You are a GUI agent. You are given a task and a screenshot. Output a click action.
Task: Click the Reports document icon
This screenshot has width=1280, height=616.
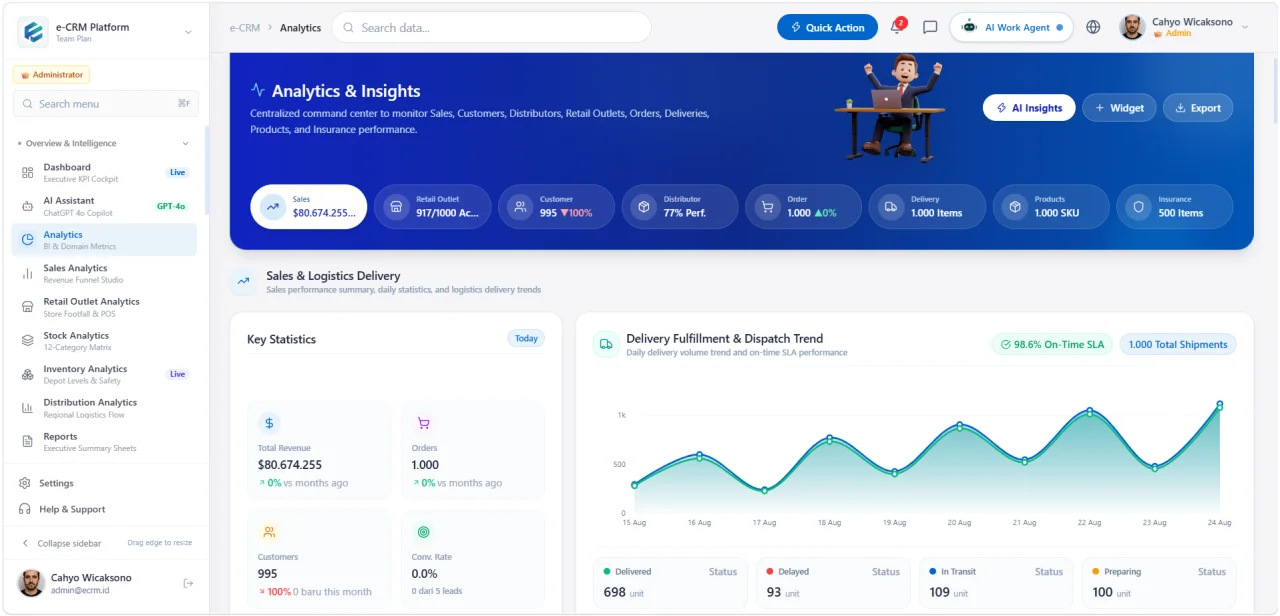click(27, 441)
